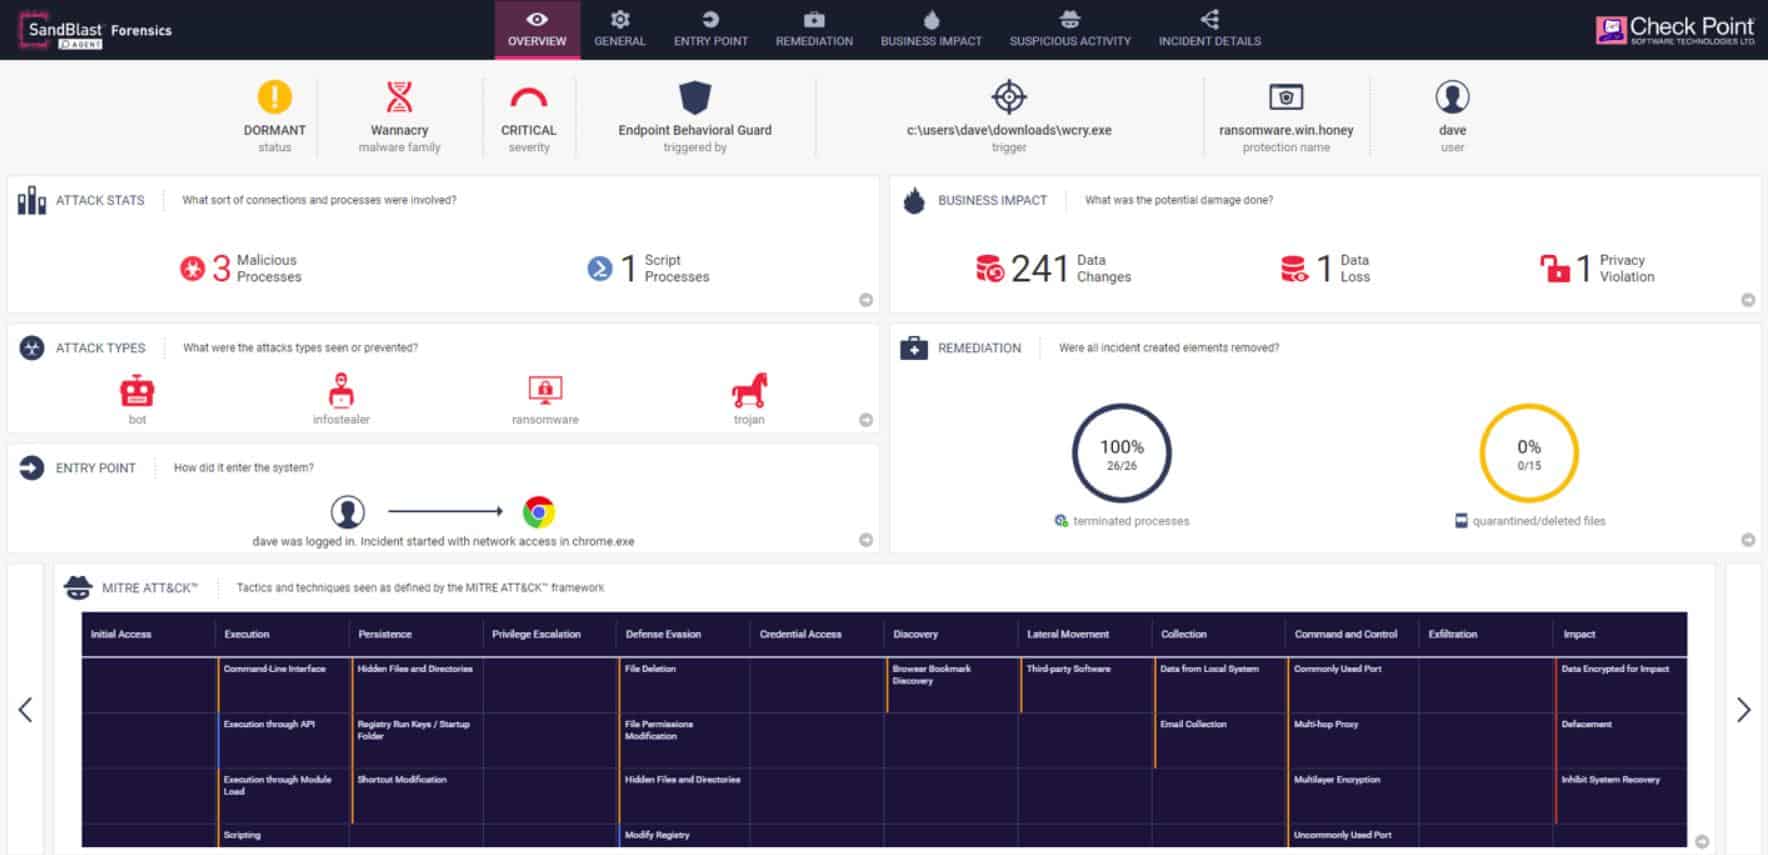Click the Command-Line Interface technique cell

(283, 685)
